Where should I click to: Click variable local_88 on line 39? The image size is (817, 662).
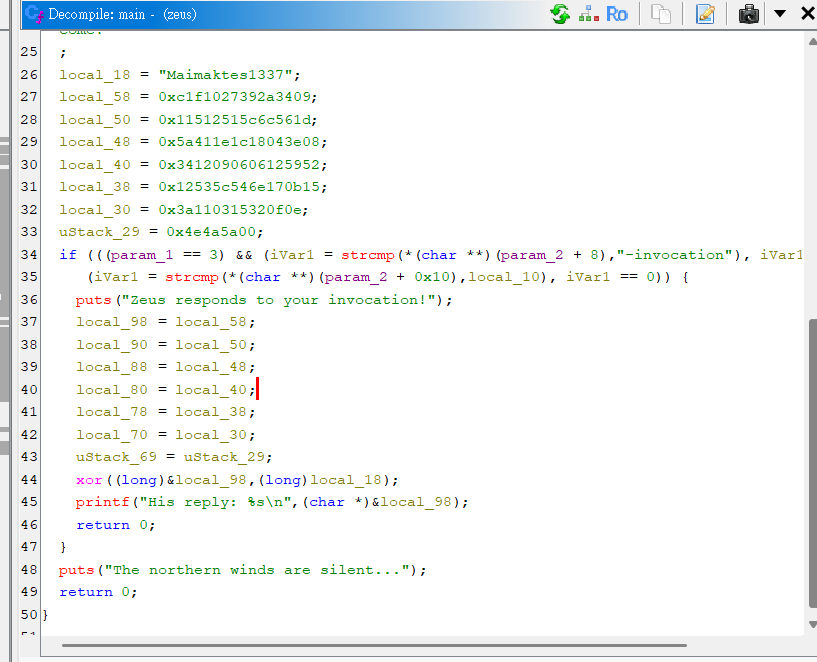pos(112,367)
